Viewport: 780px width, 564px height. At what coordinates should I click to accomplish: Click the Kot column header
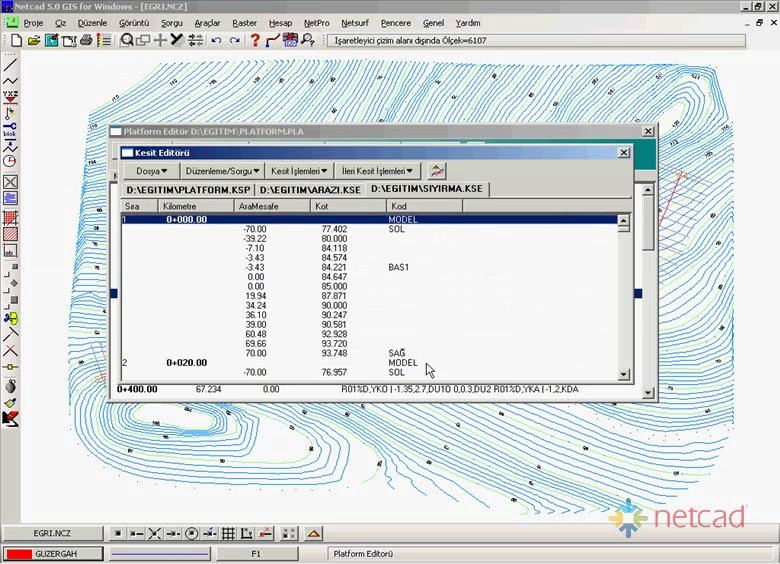[x=348, y=206]
